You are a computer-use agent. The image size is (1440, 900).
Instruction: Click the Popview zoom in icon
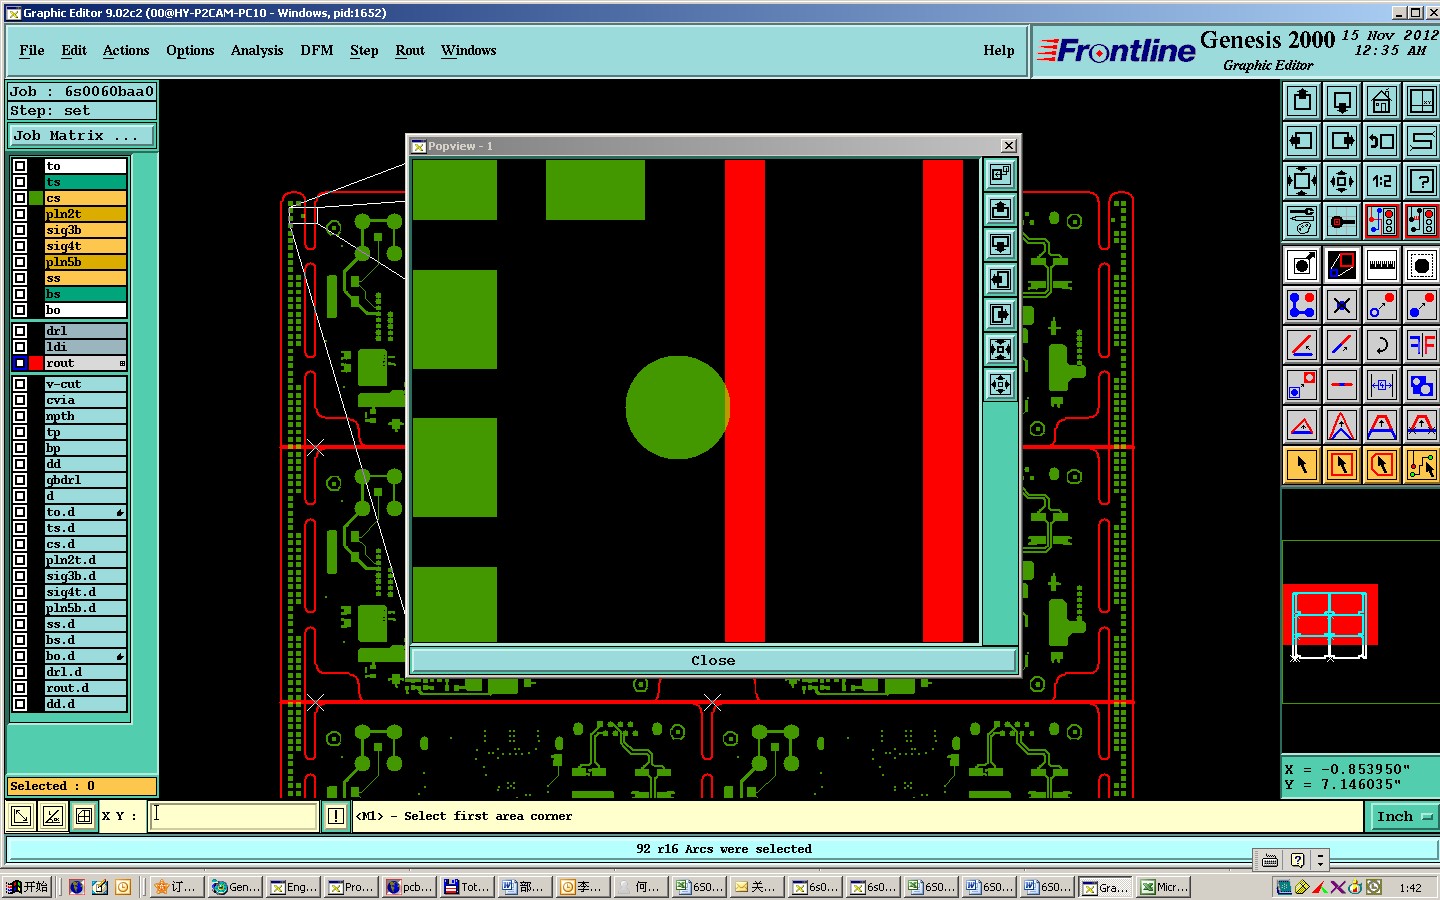pyautogui.click(x=1000, y=350)
